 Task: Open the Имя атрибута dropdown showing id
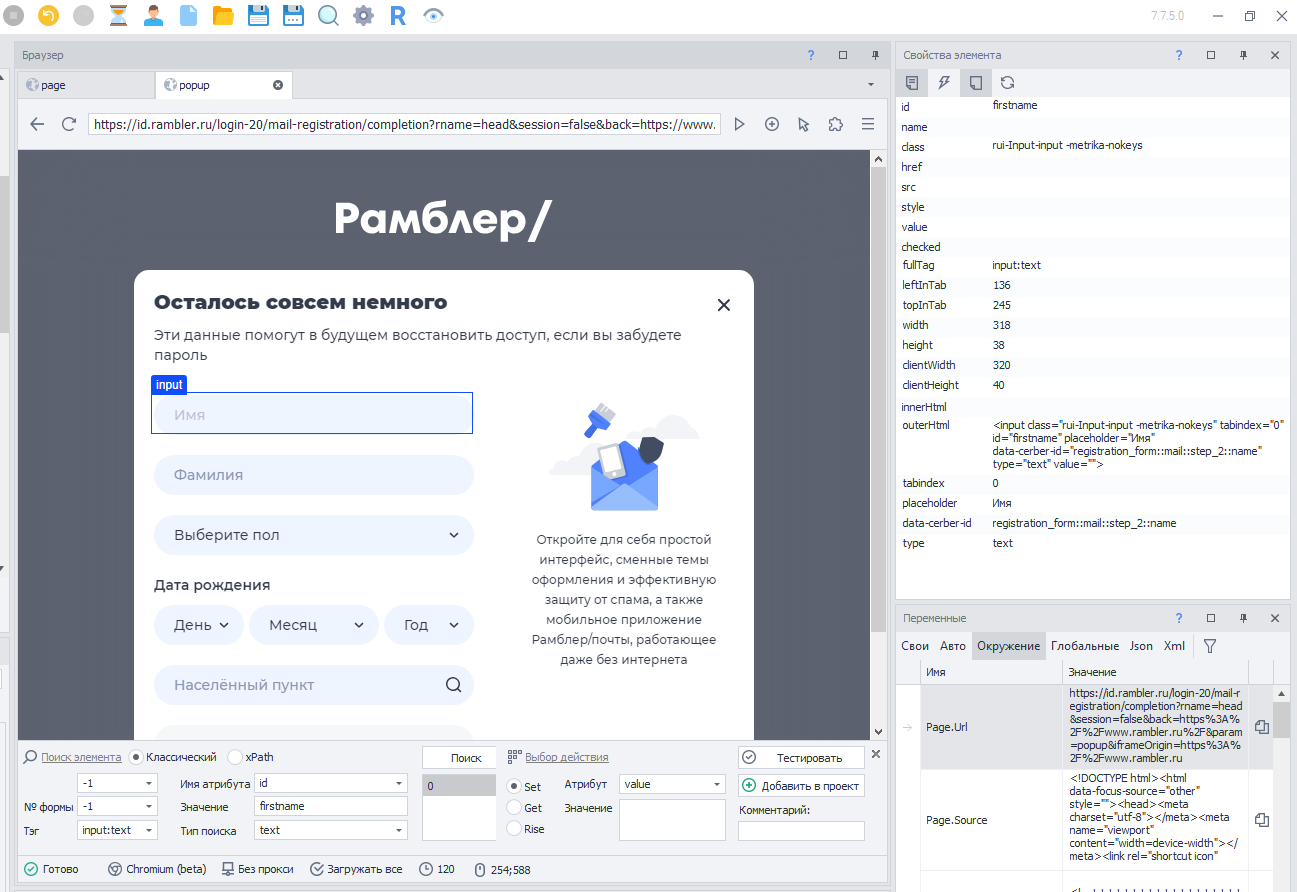pyautogui.click(x=332, y=783)
